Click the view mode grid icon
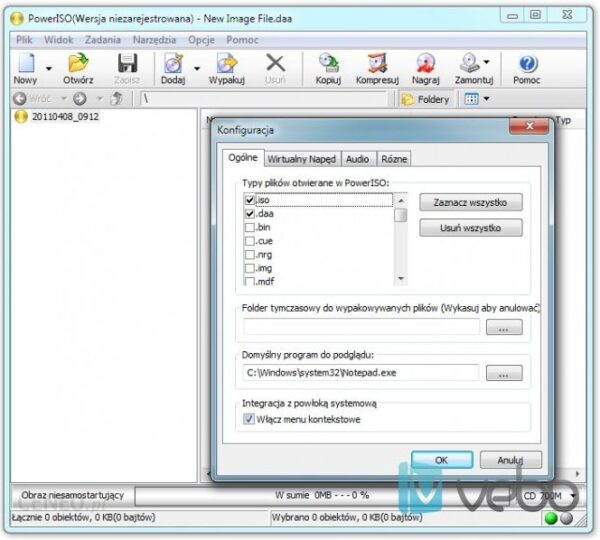Viewport: 600px width, 540px height. [471, 99]
